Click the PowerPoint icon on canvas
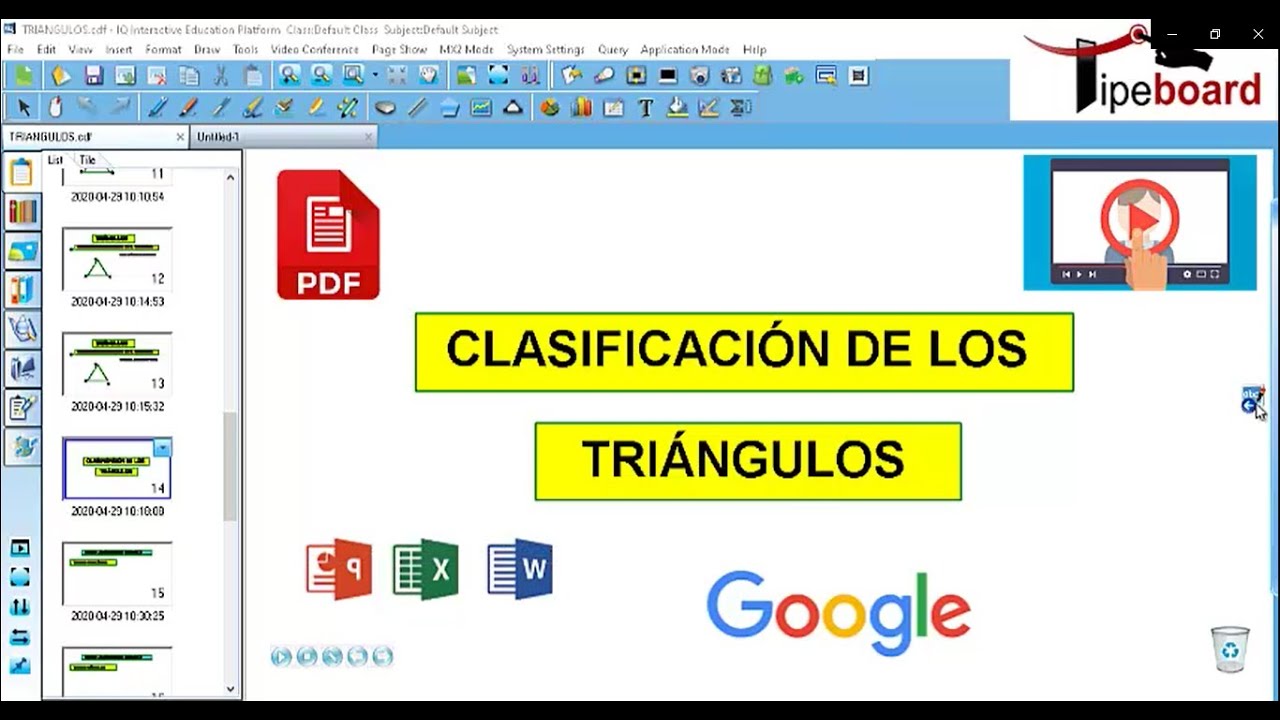The width and height of the screenshot is (1280, 720). [339, 570]
